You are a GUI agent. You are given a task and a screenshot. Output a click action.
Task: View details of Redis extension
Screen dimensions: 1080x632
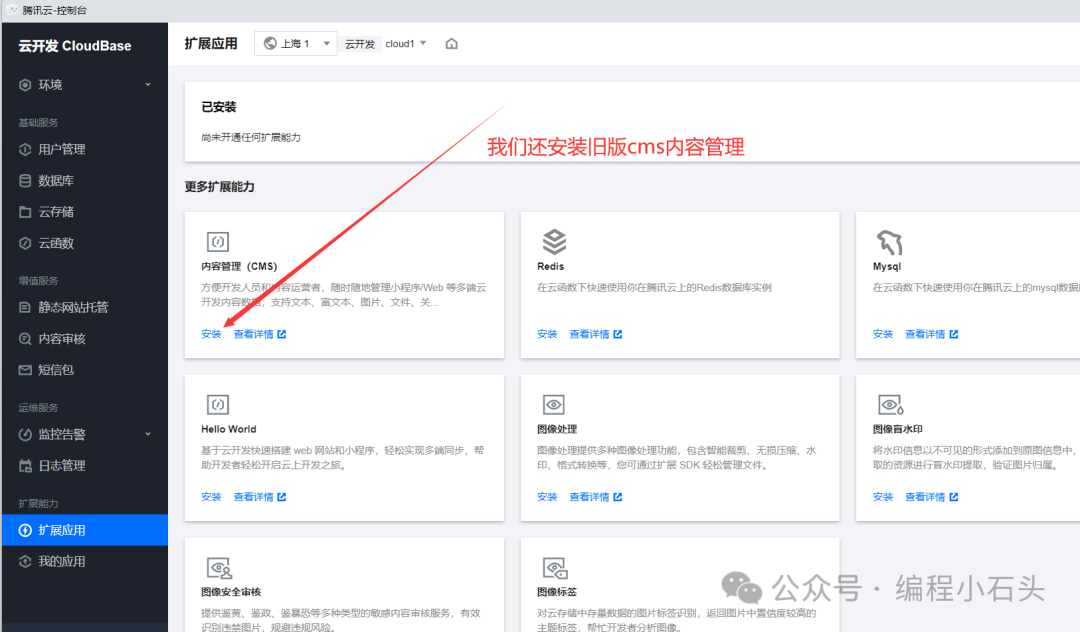tap(589, 334)
